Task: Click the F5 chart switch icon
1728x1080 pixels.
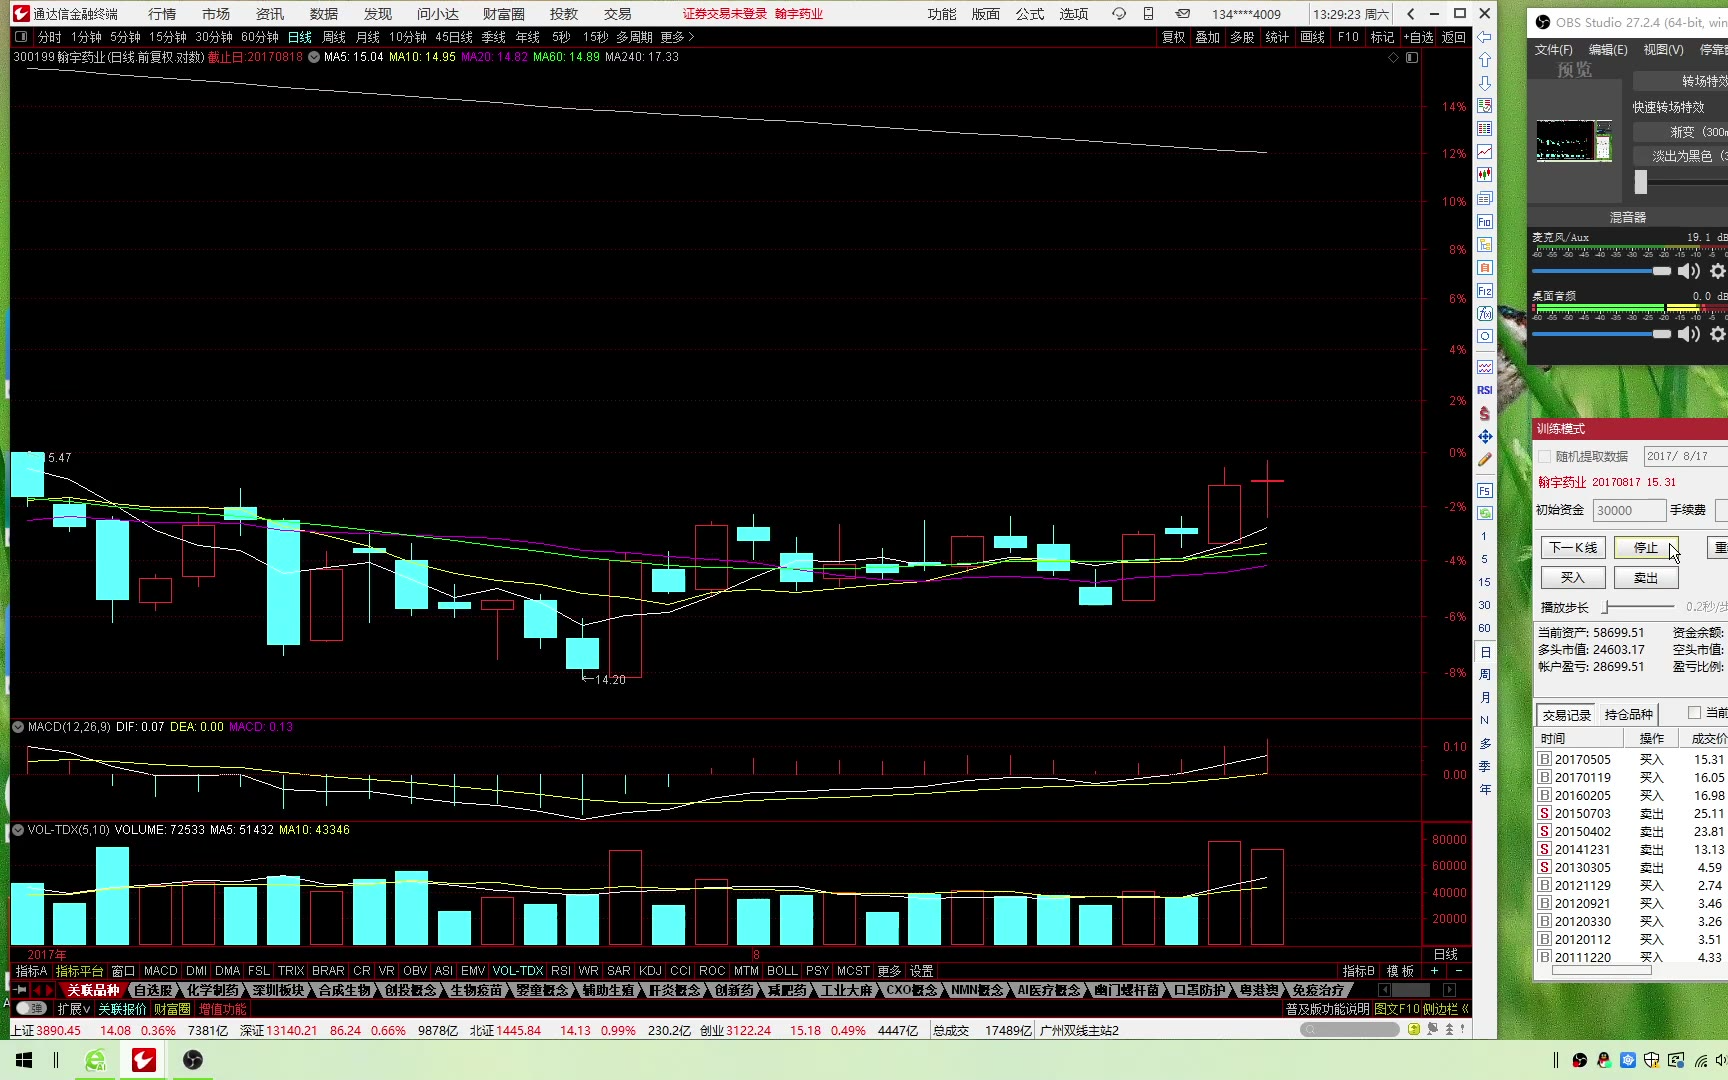Action: tap(1485, 491)
